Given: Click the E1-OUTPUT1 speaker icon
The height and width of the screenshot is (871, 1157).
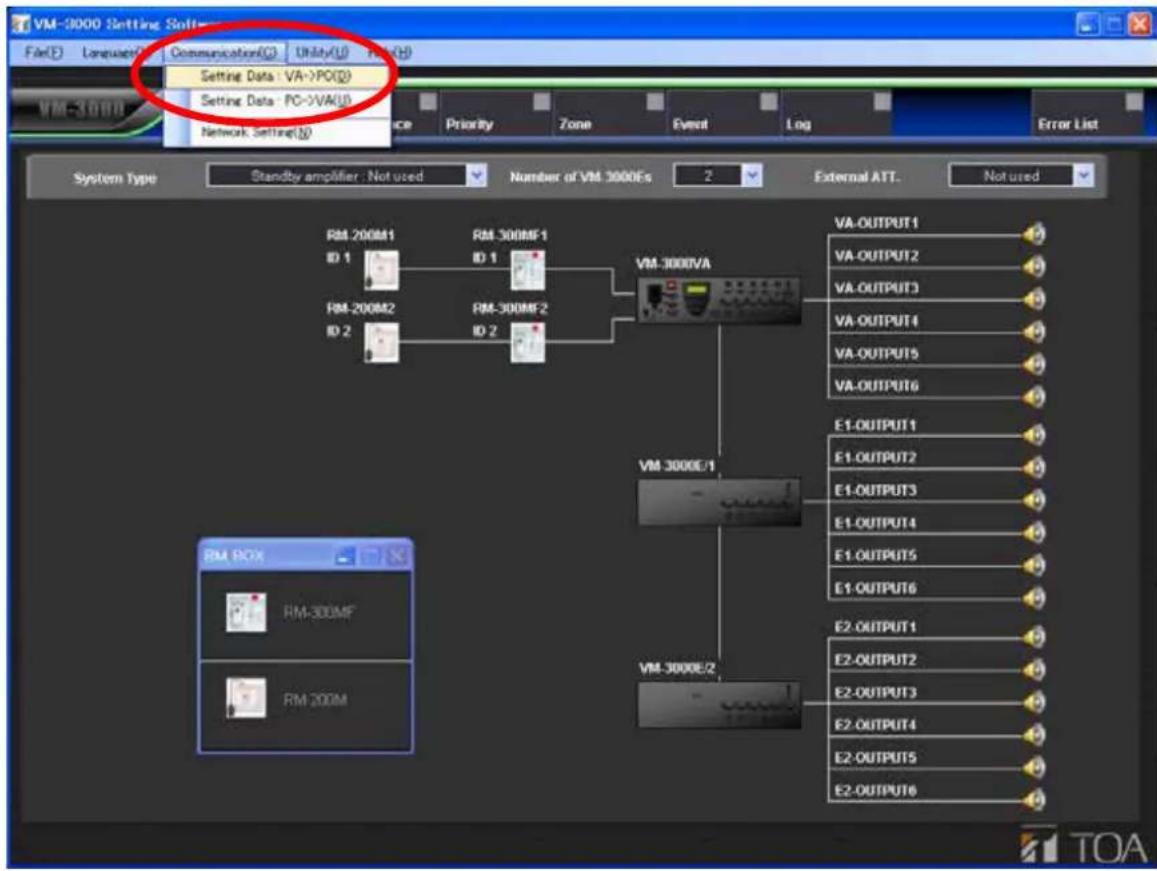Looking at the screenshot, I should [1035, 436].
